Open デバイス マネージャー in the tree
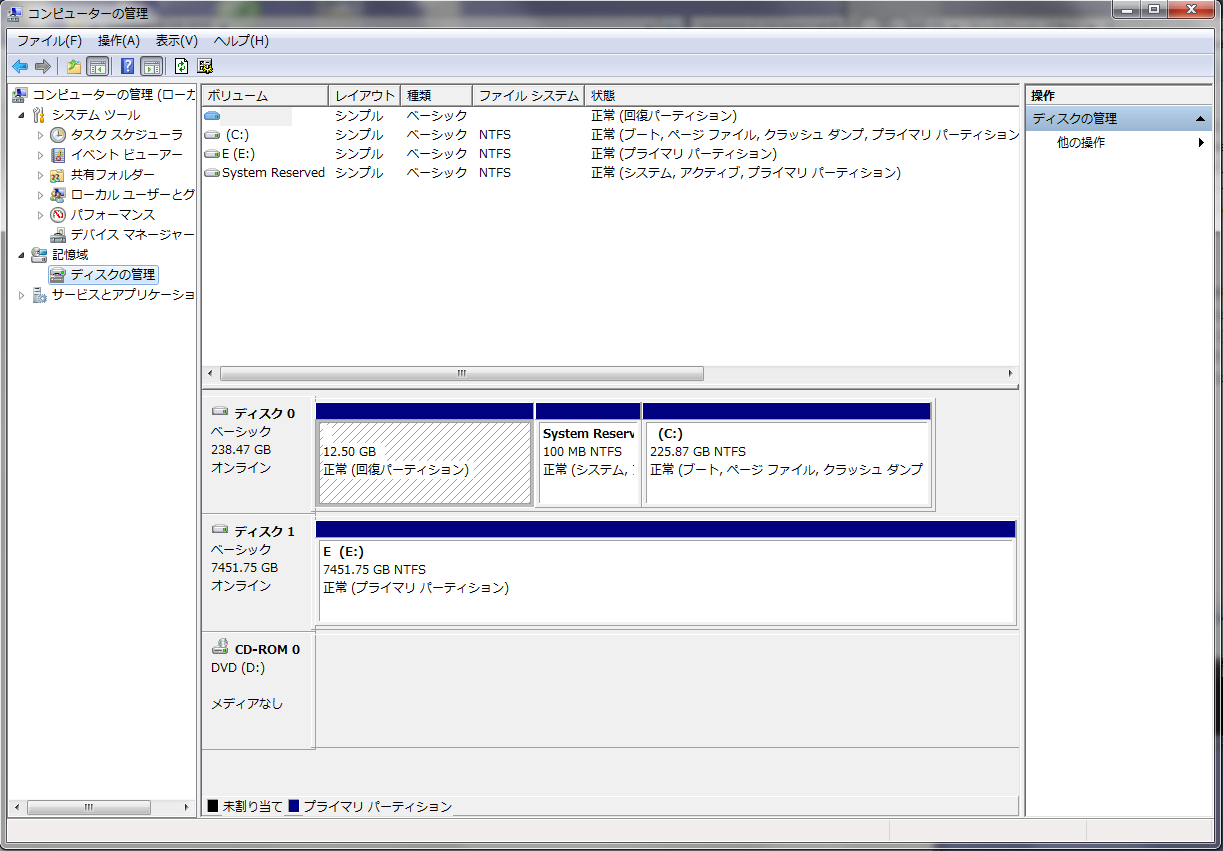Image resolution: width=1223 pixels, height=851 pixels. click(131, 234)
